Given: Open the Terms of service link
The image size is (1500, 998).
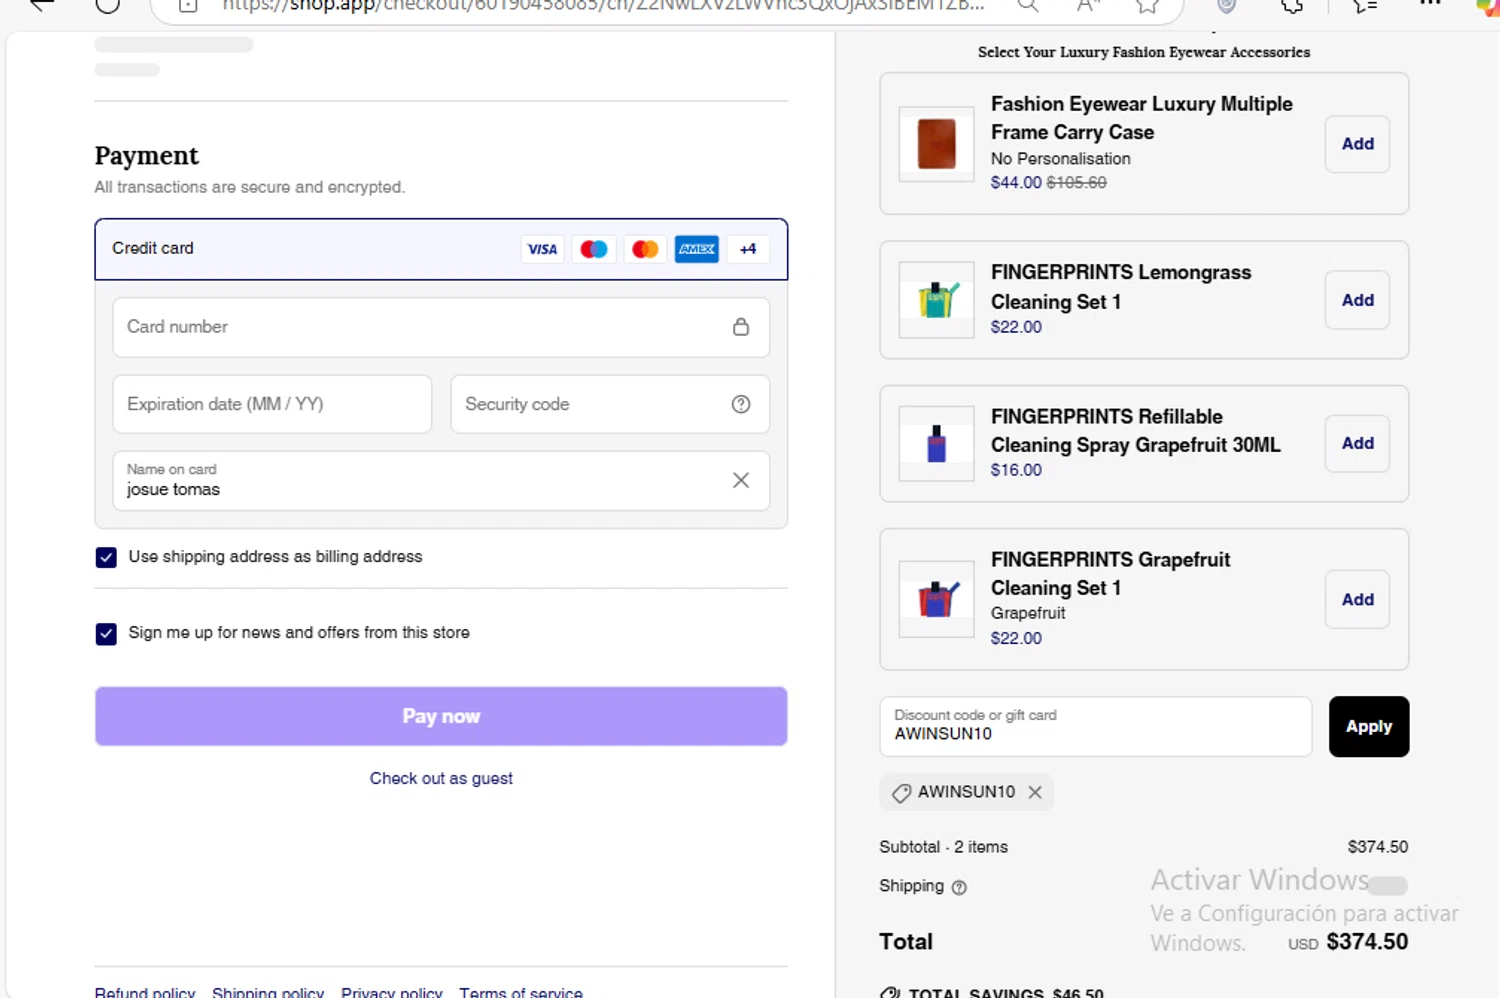Looking at the screenshot, I should tap(521, 992).
